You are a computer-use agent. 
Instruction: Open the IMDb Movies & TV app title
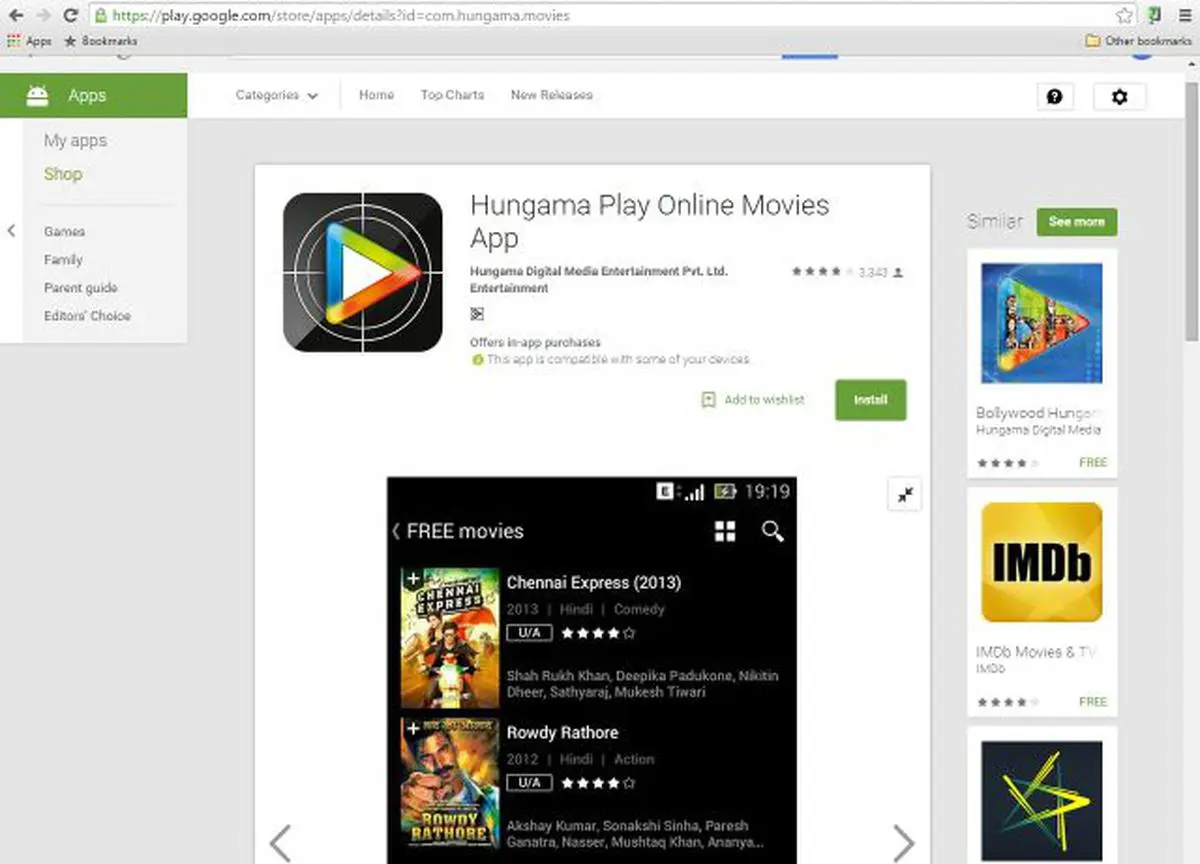[x=1036, y=652]
